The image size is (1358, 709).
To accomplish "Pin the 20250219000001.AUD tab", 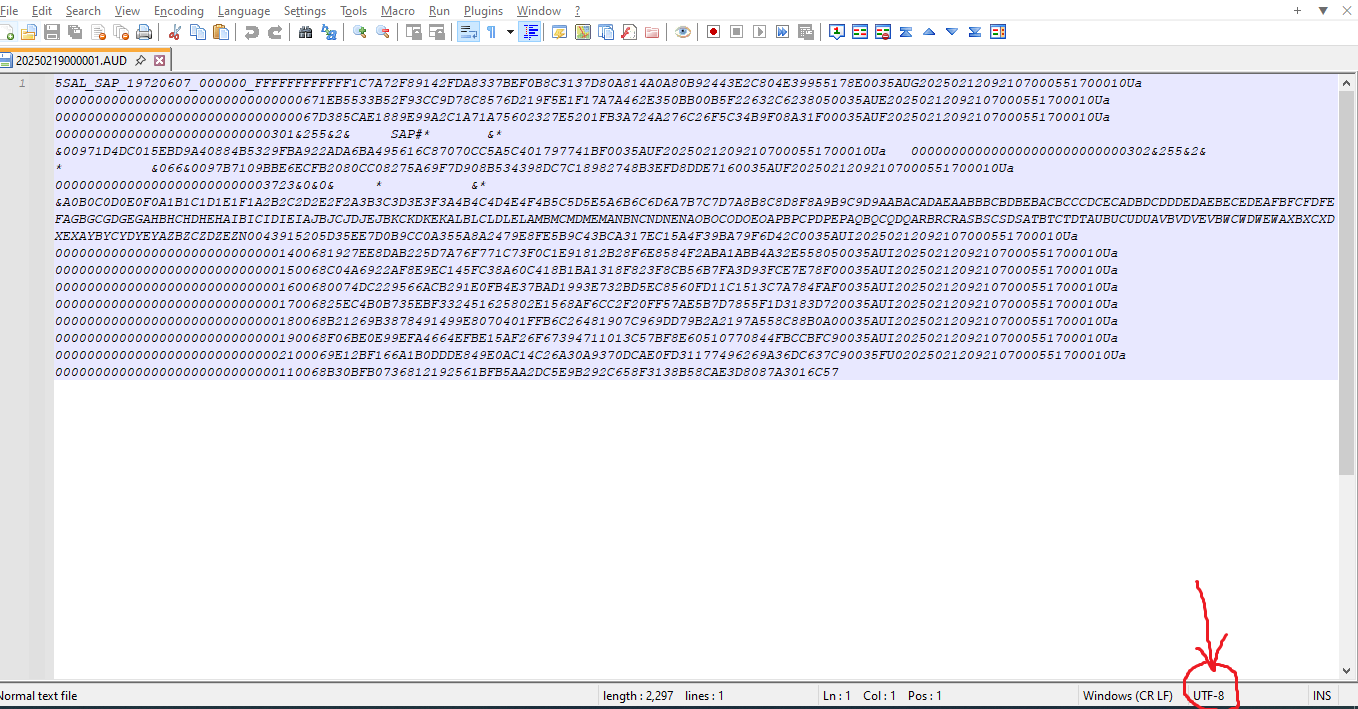I will coord(141,60).
